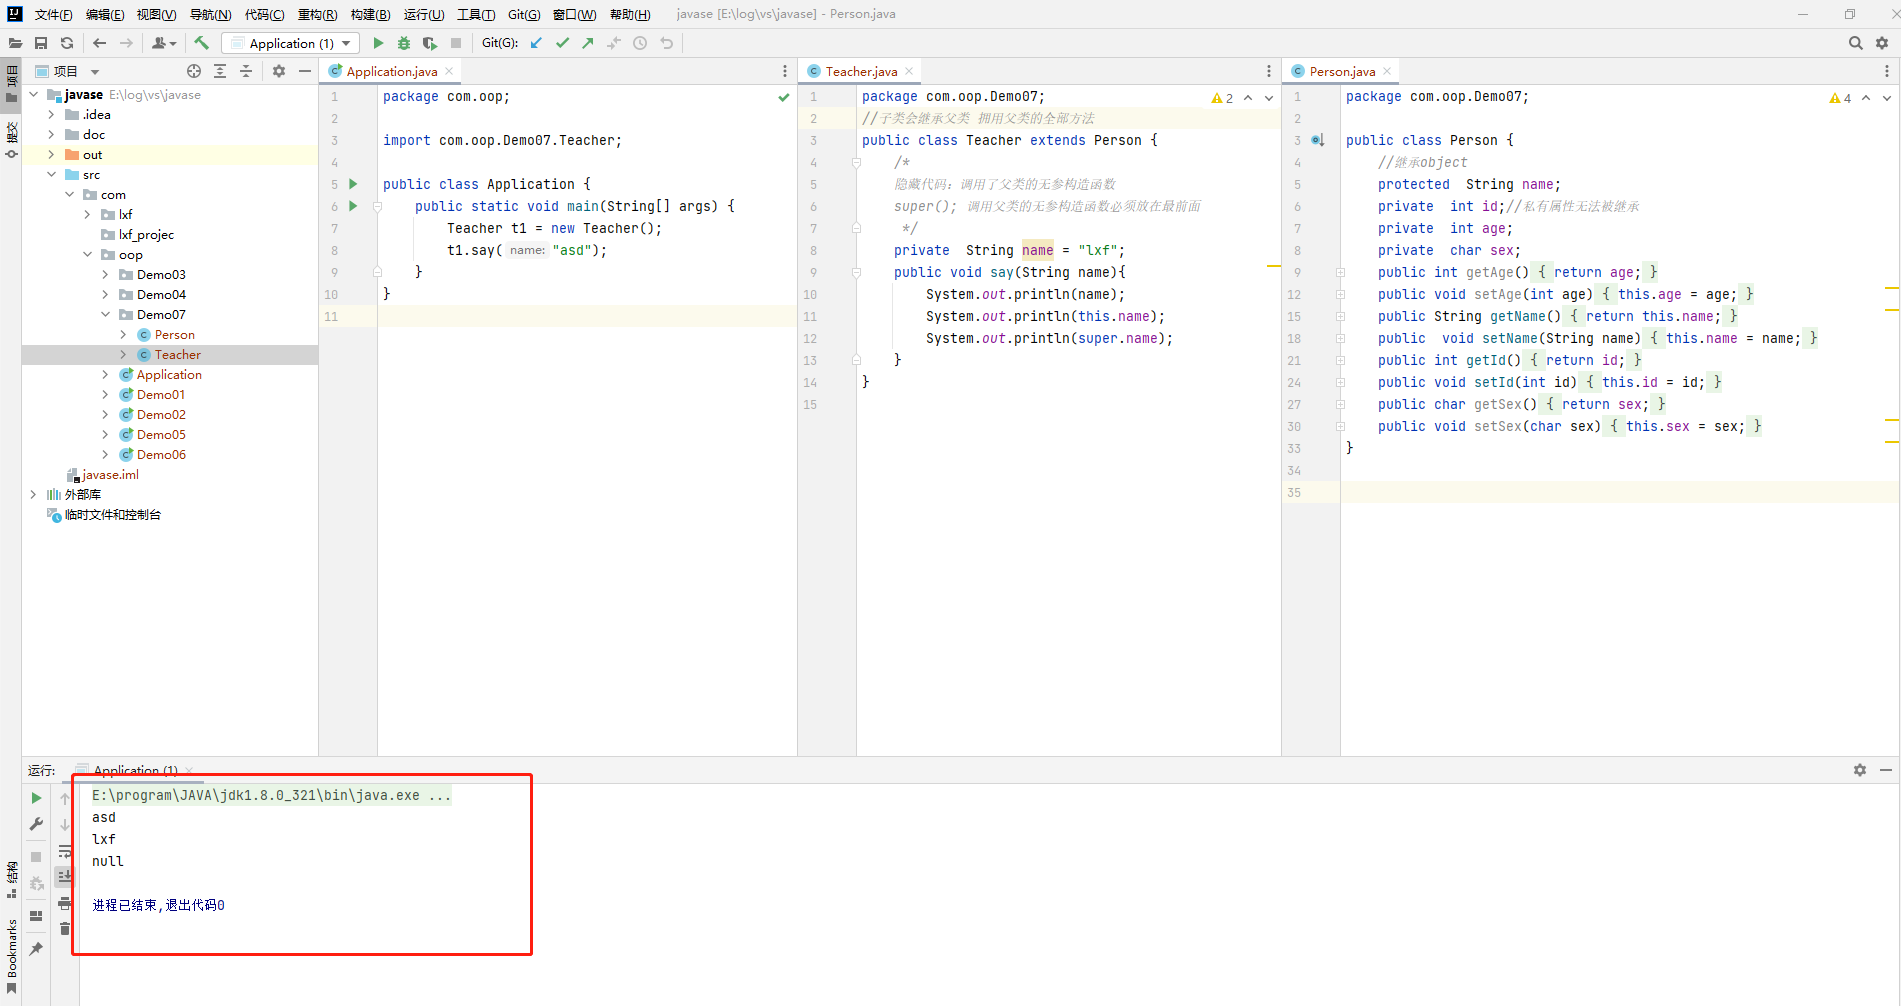Open project panel options gear
The image size is (1901, 1006).
click(x=279, y=71)
